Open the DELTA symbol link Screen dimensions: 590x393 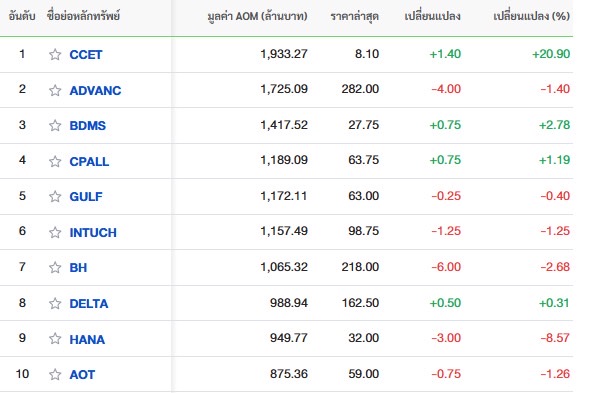pyautogui.click(x=89, y=303)
